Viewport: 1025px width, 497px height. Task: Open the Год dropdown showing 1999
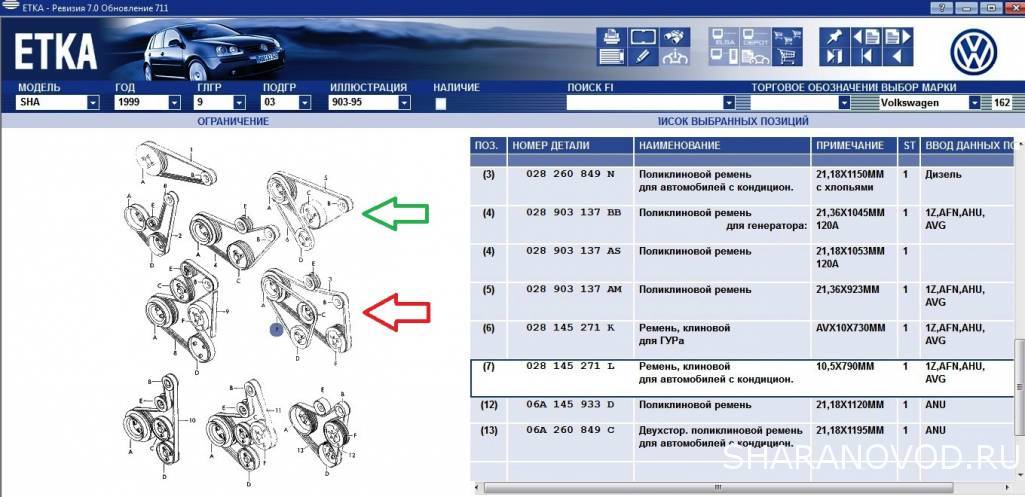(177, 103)
